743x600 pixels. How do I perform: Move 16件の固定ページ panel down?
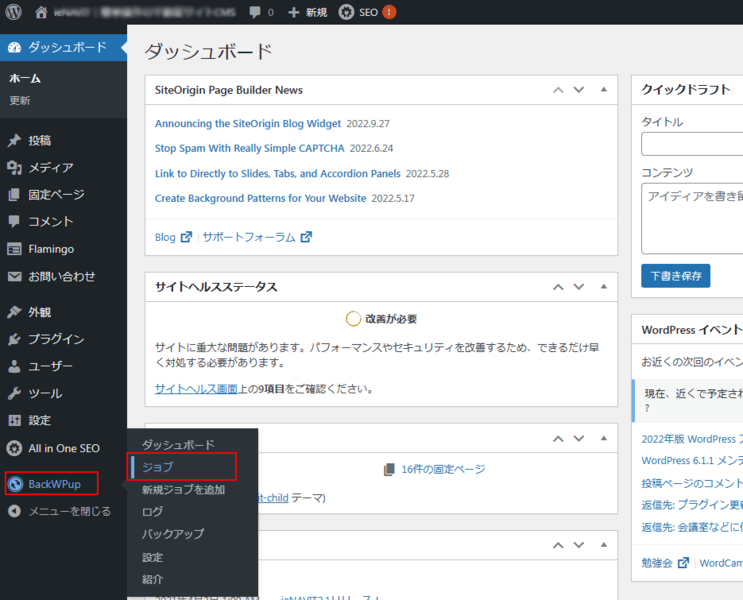tap(579, 438)
